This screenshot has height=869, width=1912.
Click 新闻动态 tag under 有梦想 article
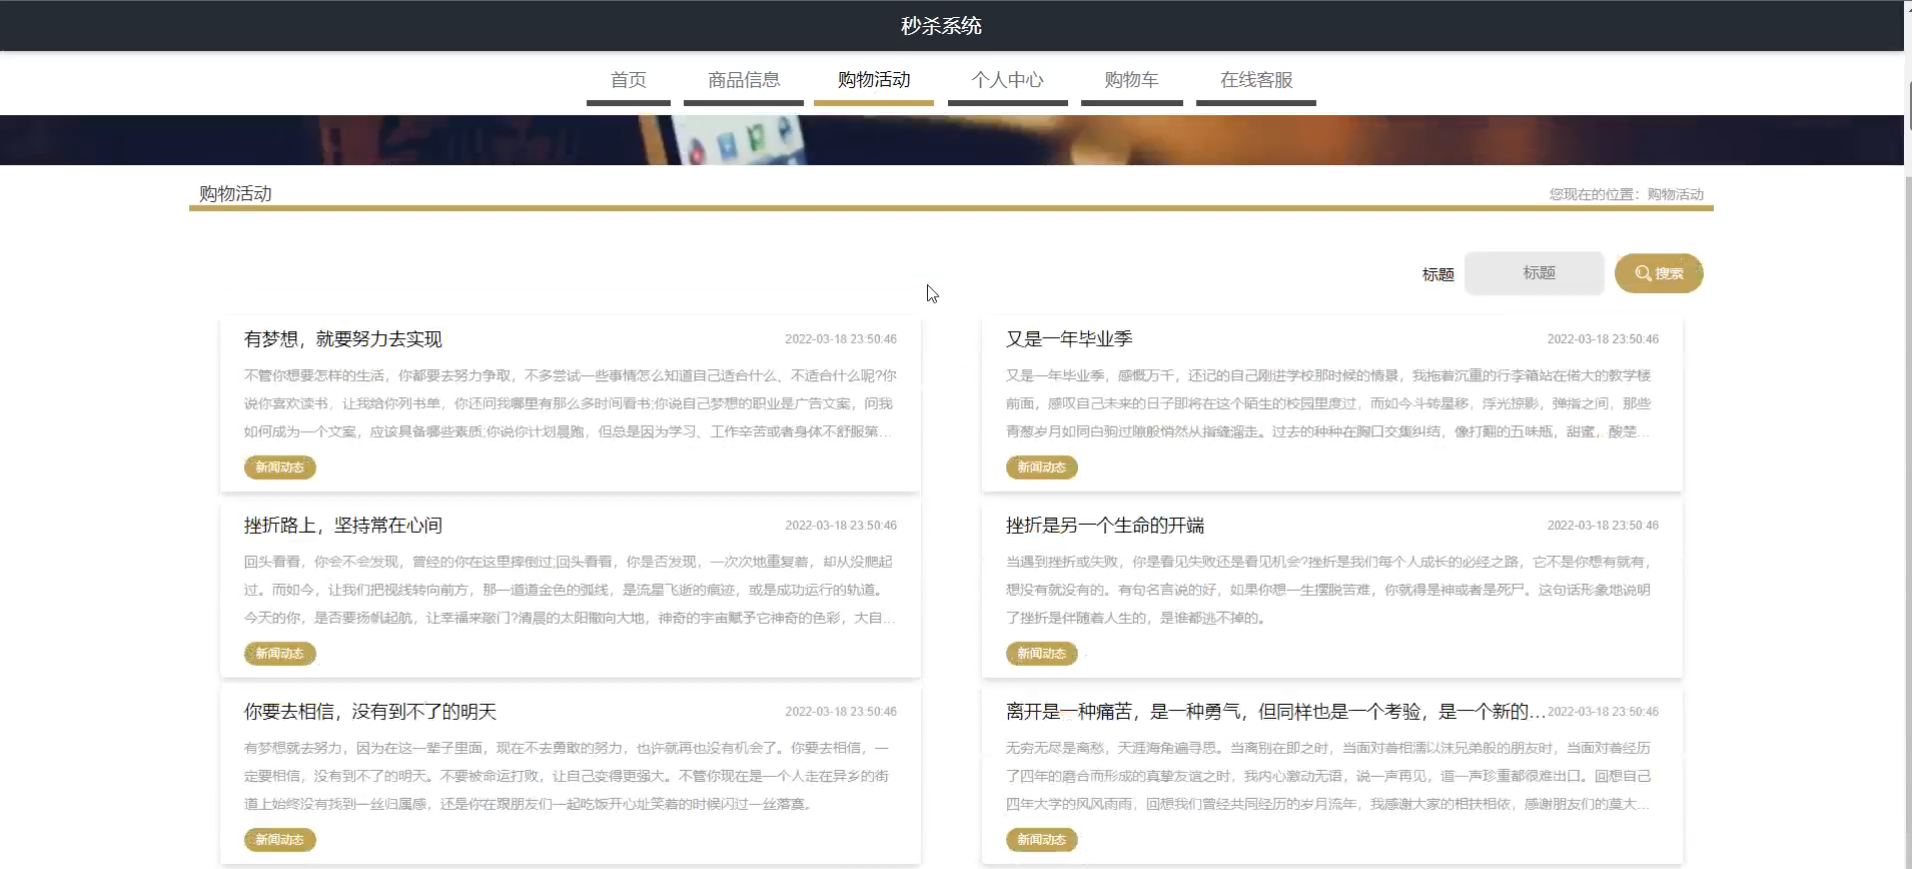(x=280, y=467)
